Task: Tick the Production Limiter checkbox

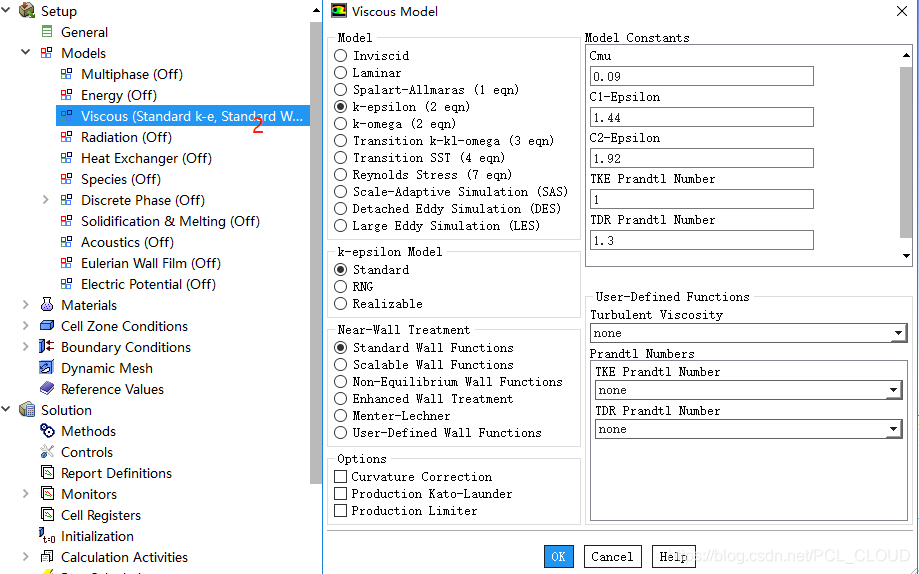Action: [x=341, y=511]
